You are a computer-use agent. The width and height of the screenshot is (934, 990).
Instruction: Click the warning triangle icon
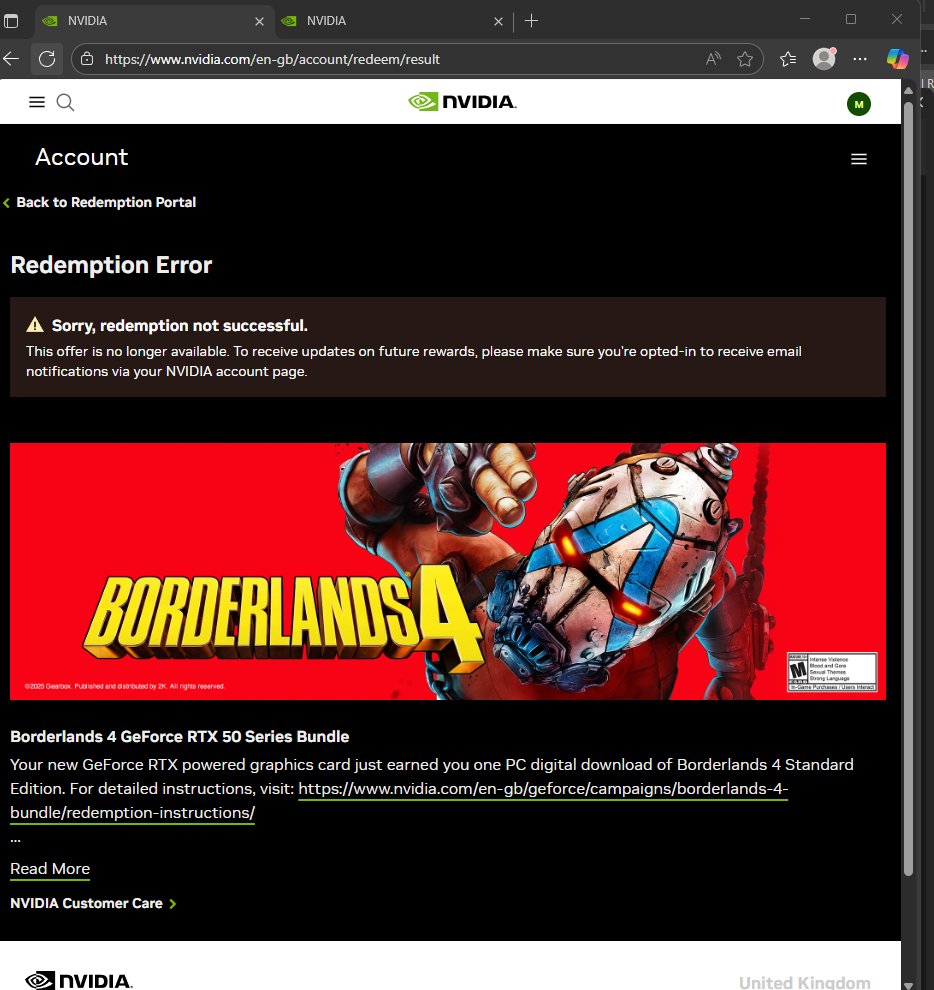pyautogui.click(x=35, y=325)
